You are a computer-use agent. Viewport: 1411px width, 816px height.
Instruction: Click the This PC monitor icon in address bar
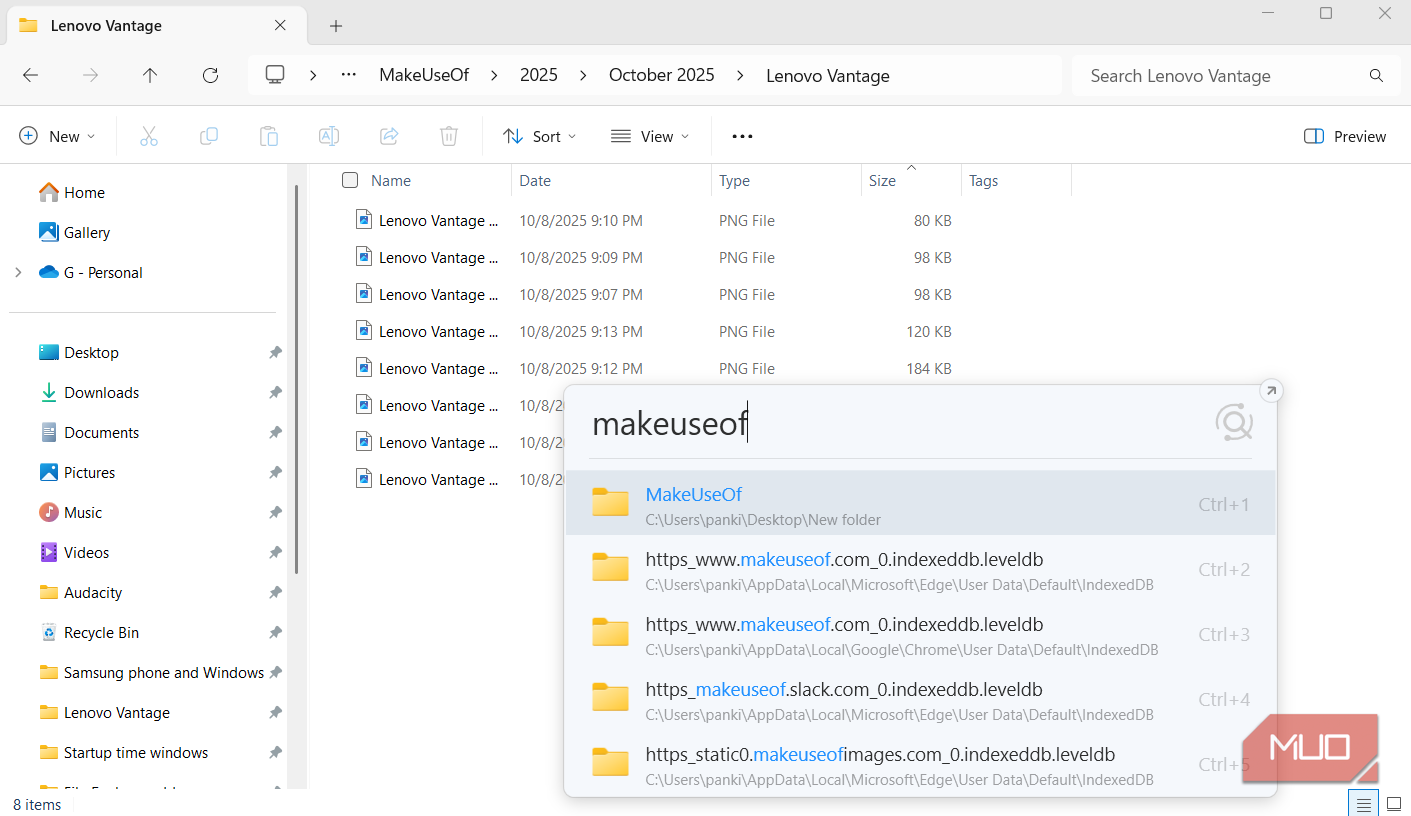point(275,75)
